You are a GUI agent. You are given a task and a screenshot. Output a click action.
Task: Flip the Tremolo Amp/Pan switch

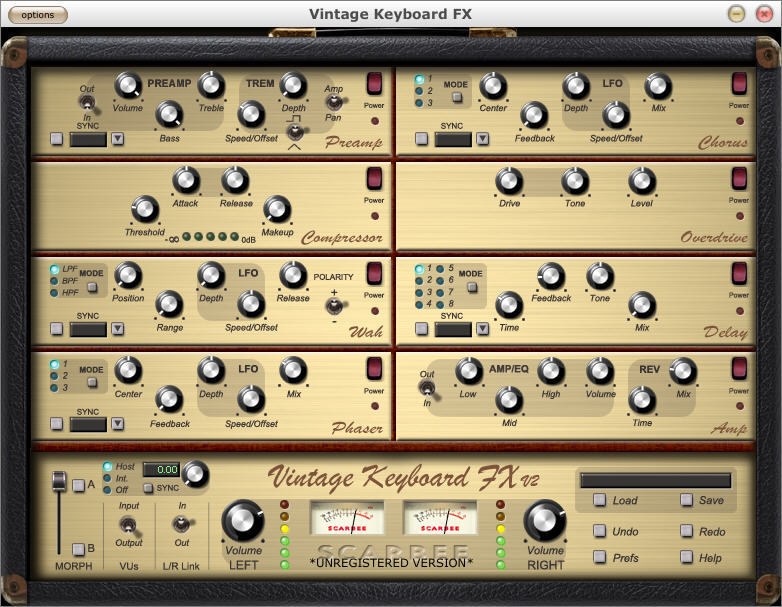[x=334, y=103]
